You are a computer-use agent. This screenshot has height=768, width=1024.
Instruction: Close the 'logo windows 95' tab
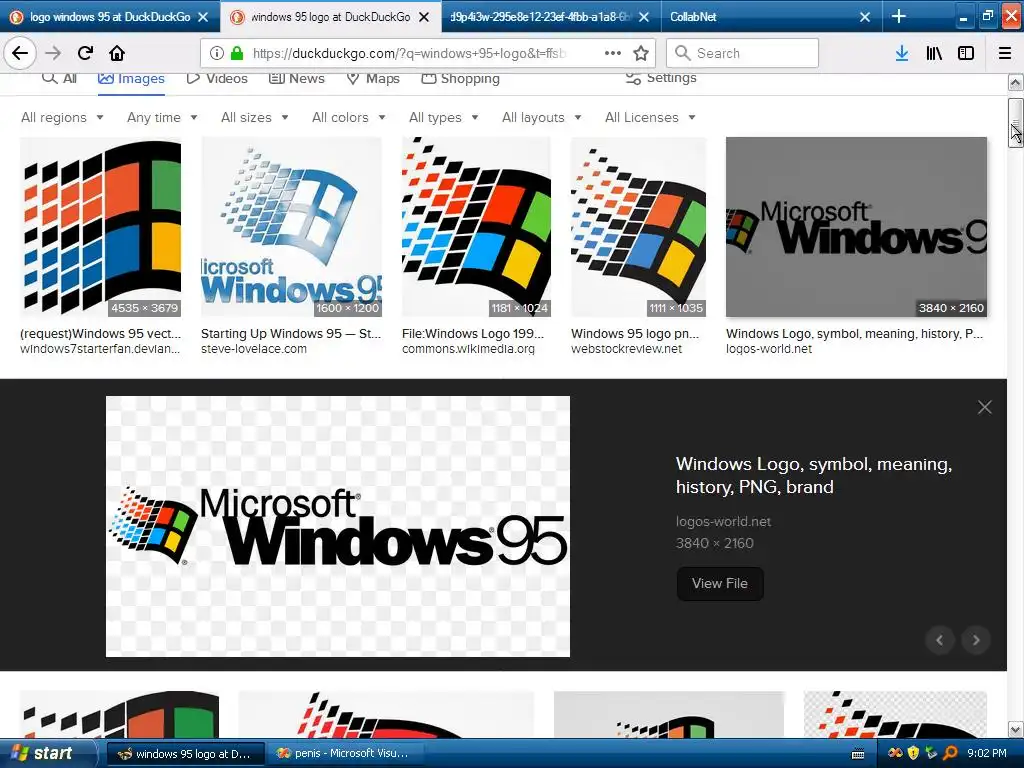(x=203, y=17)
